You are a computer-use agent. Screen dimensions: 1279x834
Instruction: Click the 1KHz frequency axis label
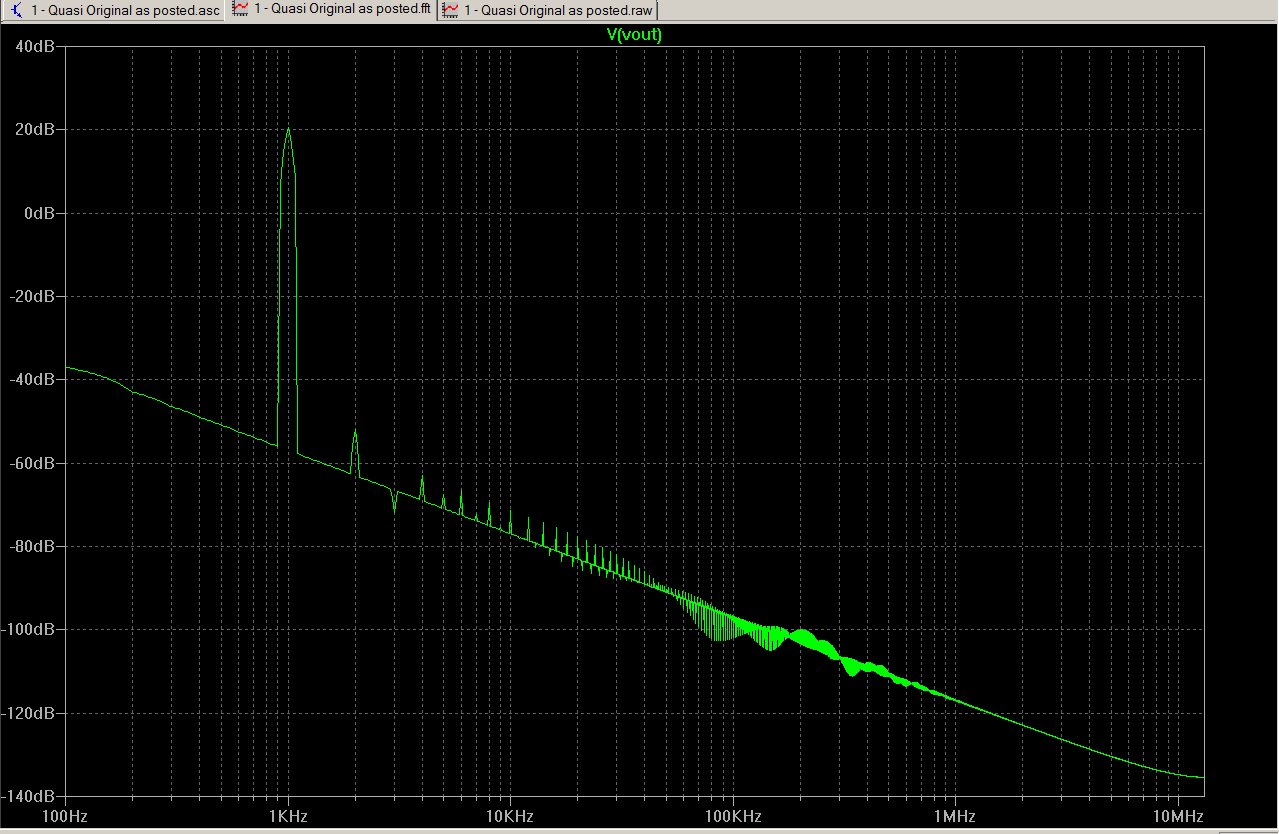click(x=290, y=817)
